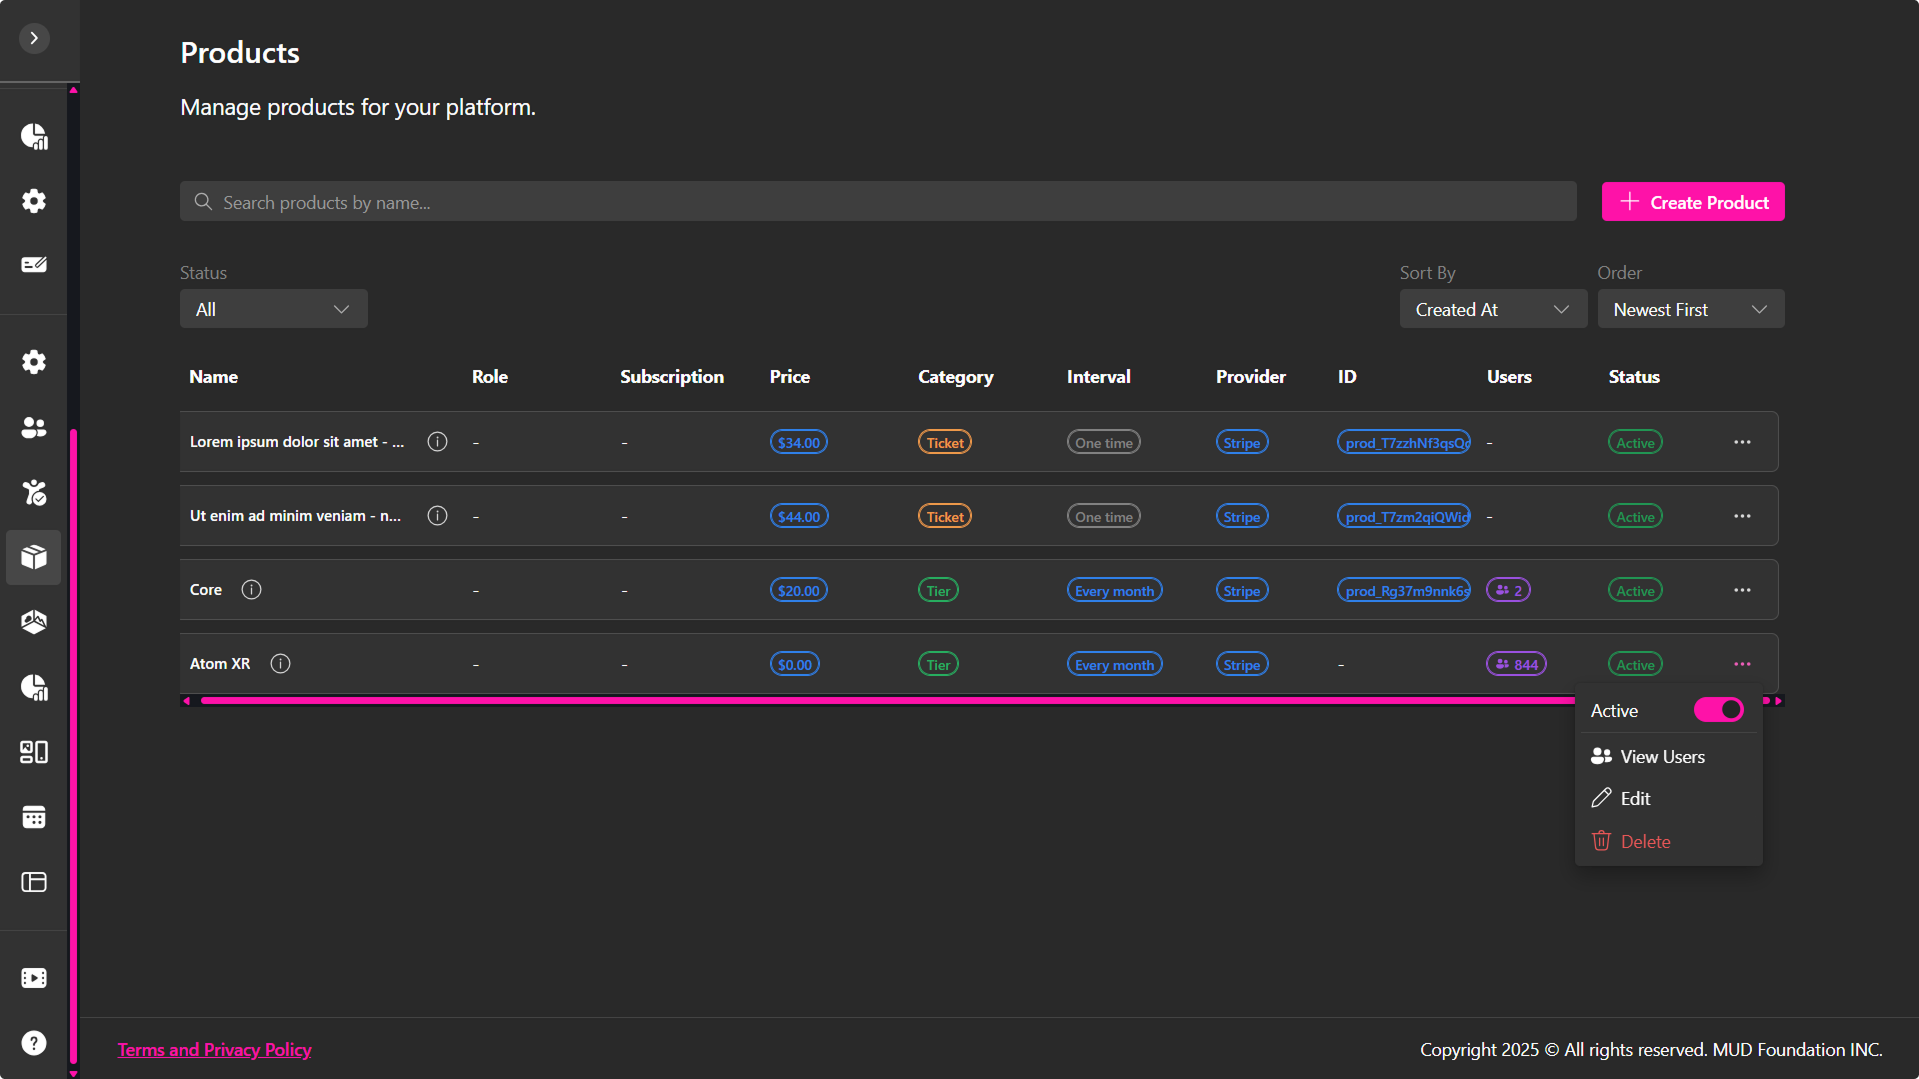Image resolution: width=1919 pixels, height=1079 pixels.
Task: Toggle the Active switch off
Action: (1717, 710)
